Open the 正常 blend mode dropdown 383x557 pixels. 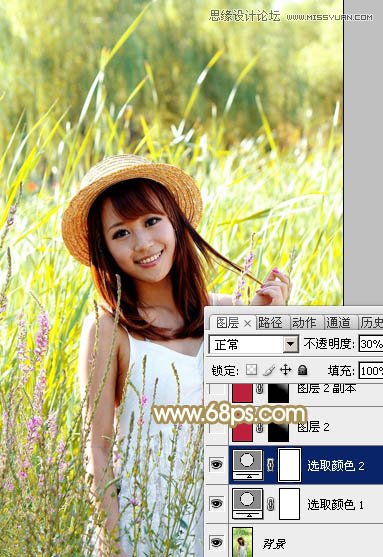(254, 344)
